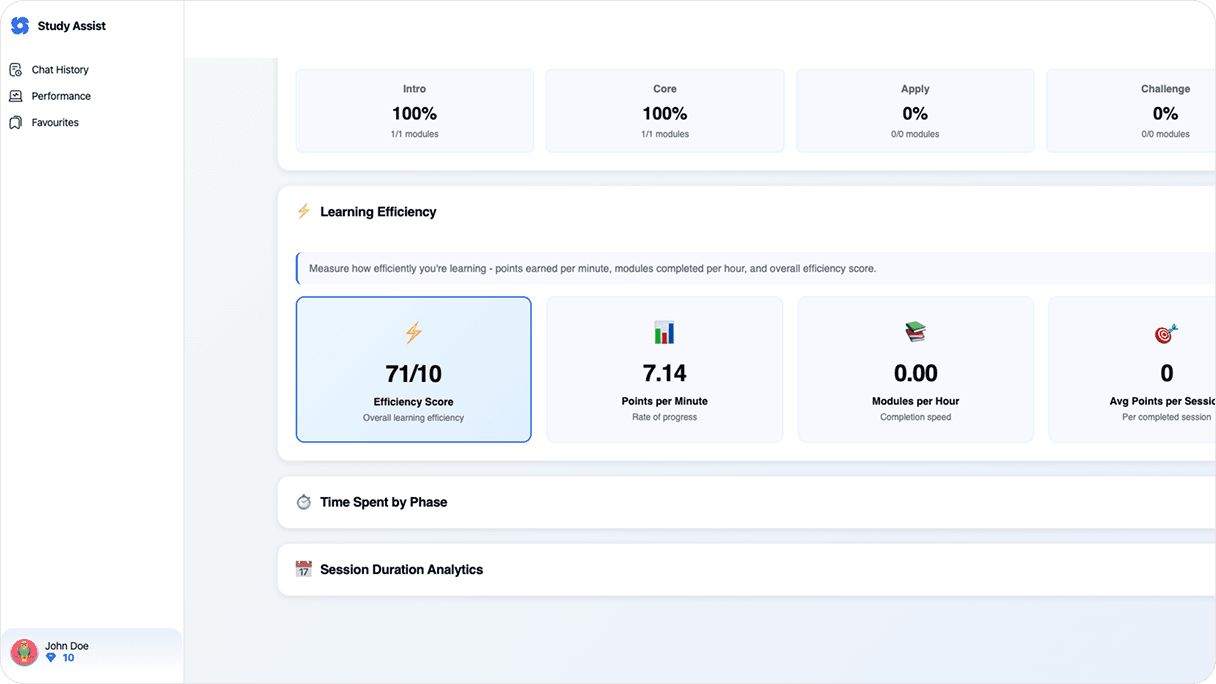Expand the Session Duration Analytics section
Viewport: 1216px width, 684px height.
[x=746, y=570]
